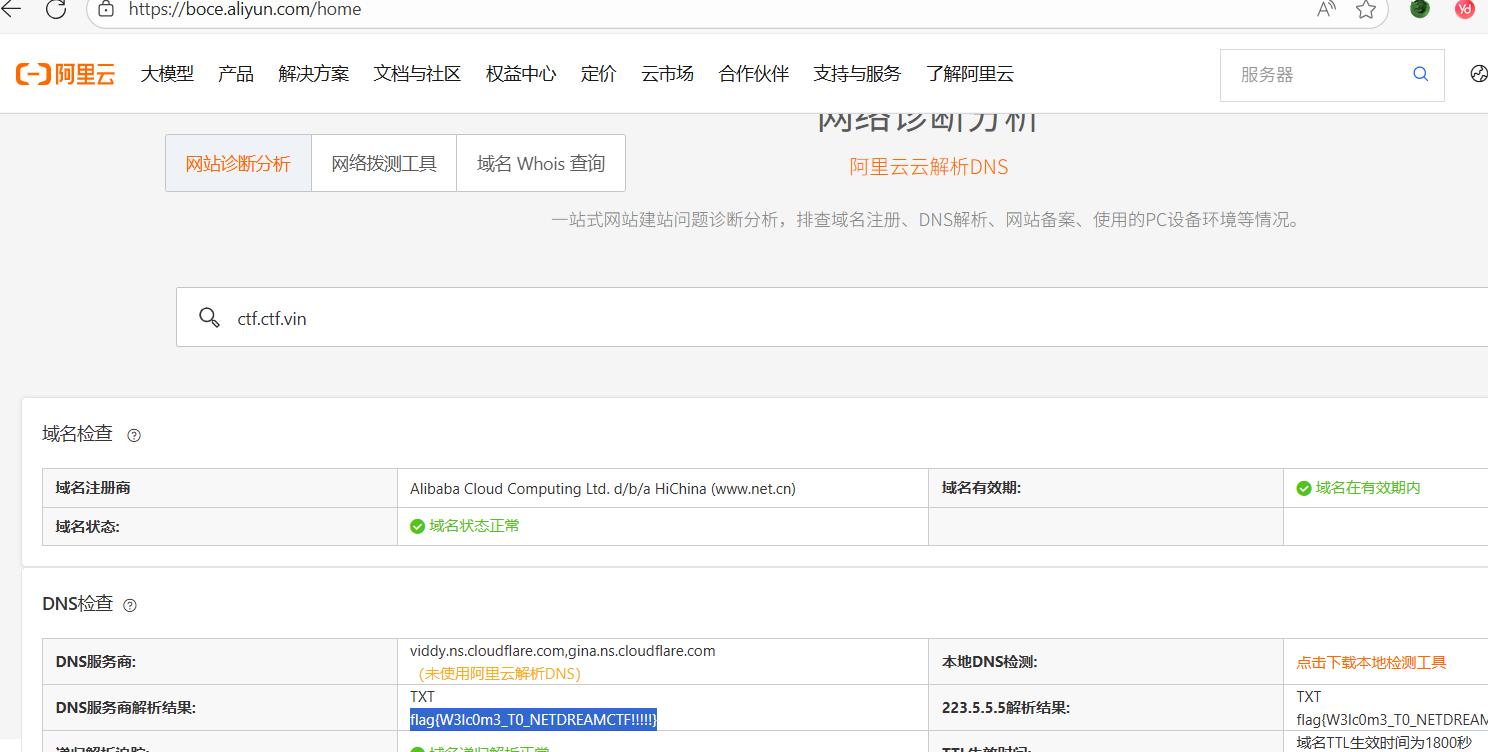The image size is (1488, 752).
Task: Click the browser refresh icon
Action: click(x=56, y=9)
